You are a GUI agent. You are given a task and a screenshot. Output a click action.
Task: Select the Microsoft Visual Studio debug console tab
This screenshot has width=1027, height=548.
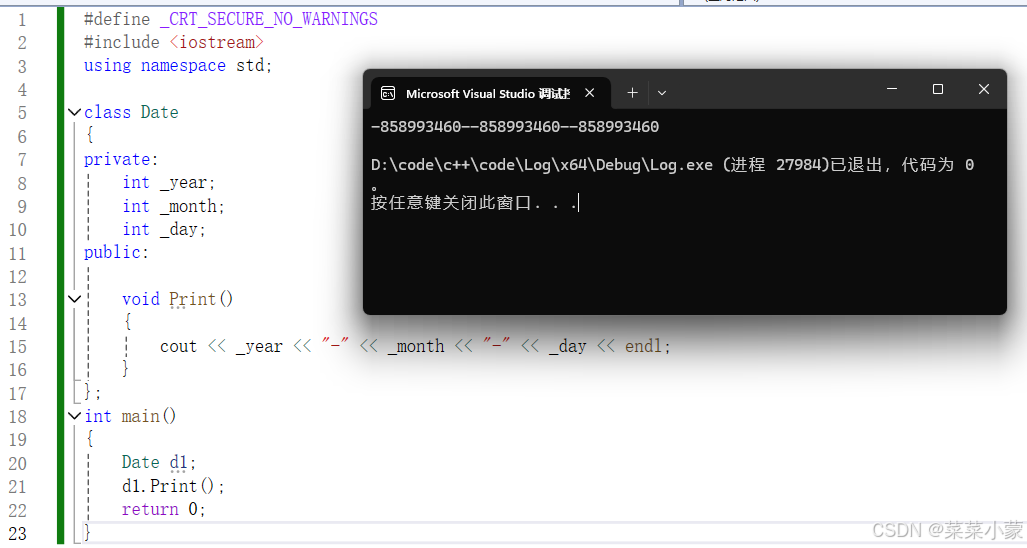(489, 93)
